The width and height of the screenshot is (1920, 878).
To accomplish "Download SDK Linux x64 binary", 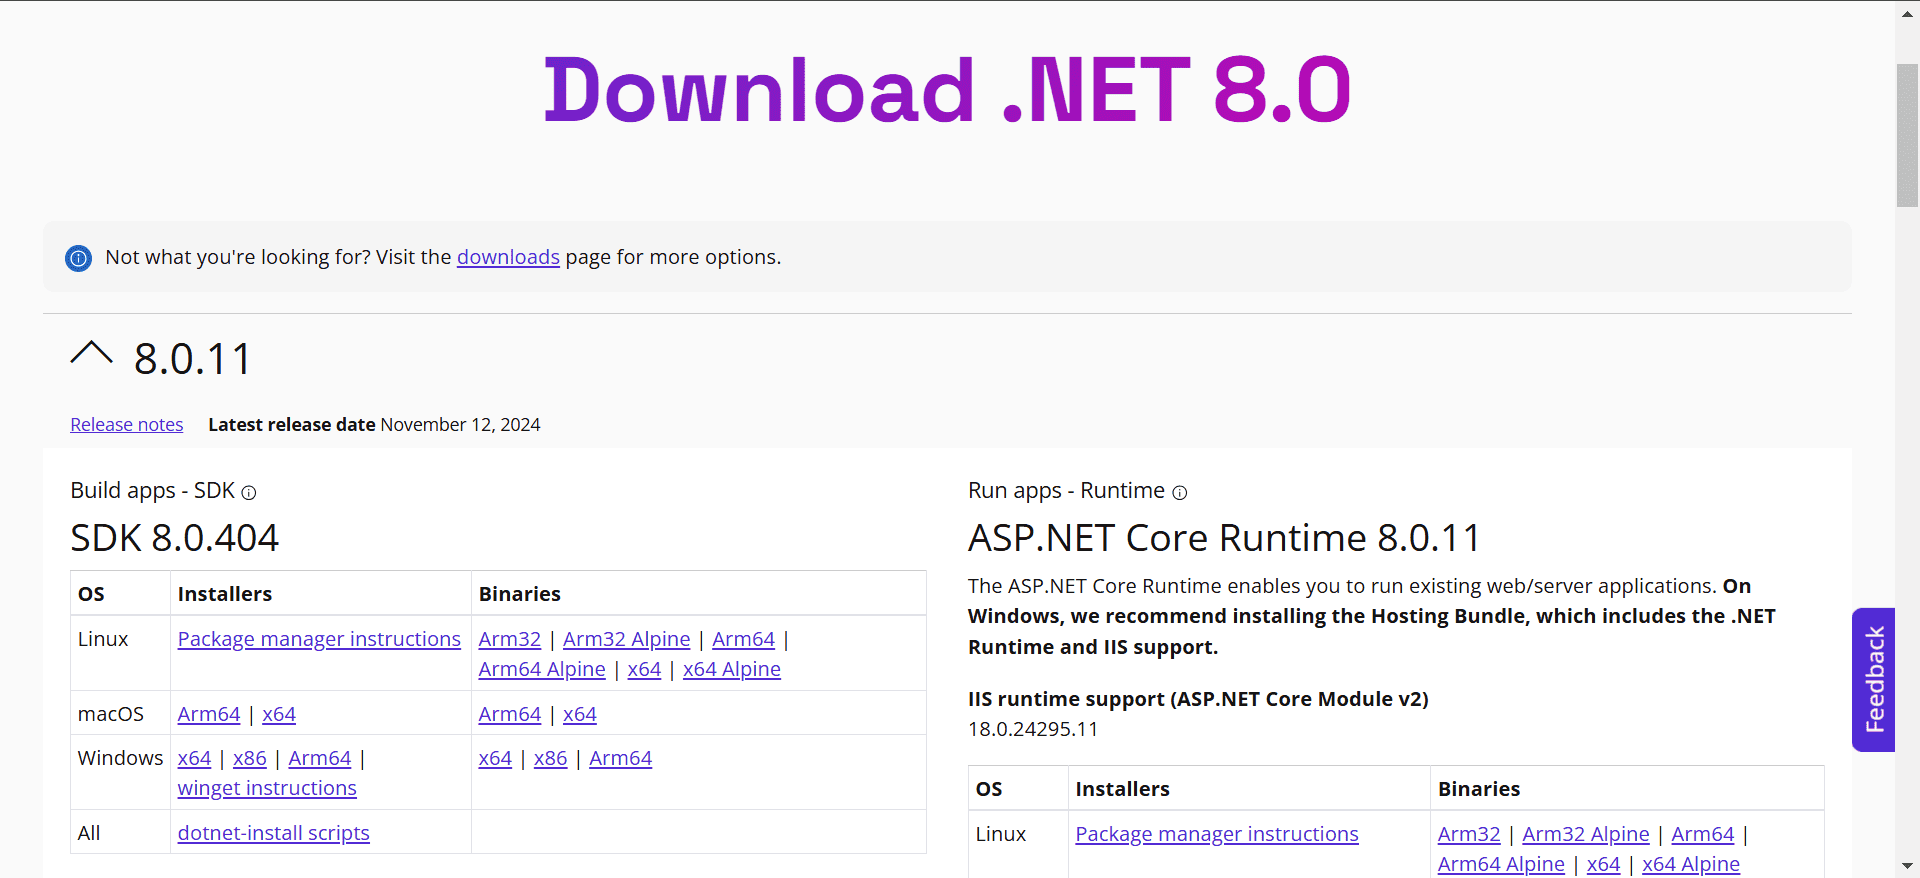I will 644,669.
